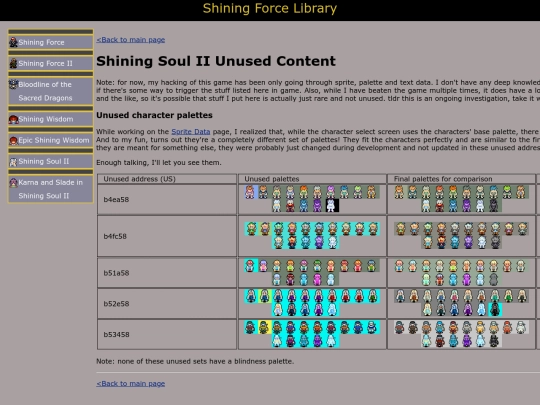The height and width of the screenshot is (405, 540).
Task: Click the b4fc58 final palettes sprite image
Action: [x=461, y=236]
